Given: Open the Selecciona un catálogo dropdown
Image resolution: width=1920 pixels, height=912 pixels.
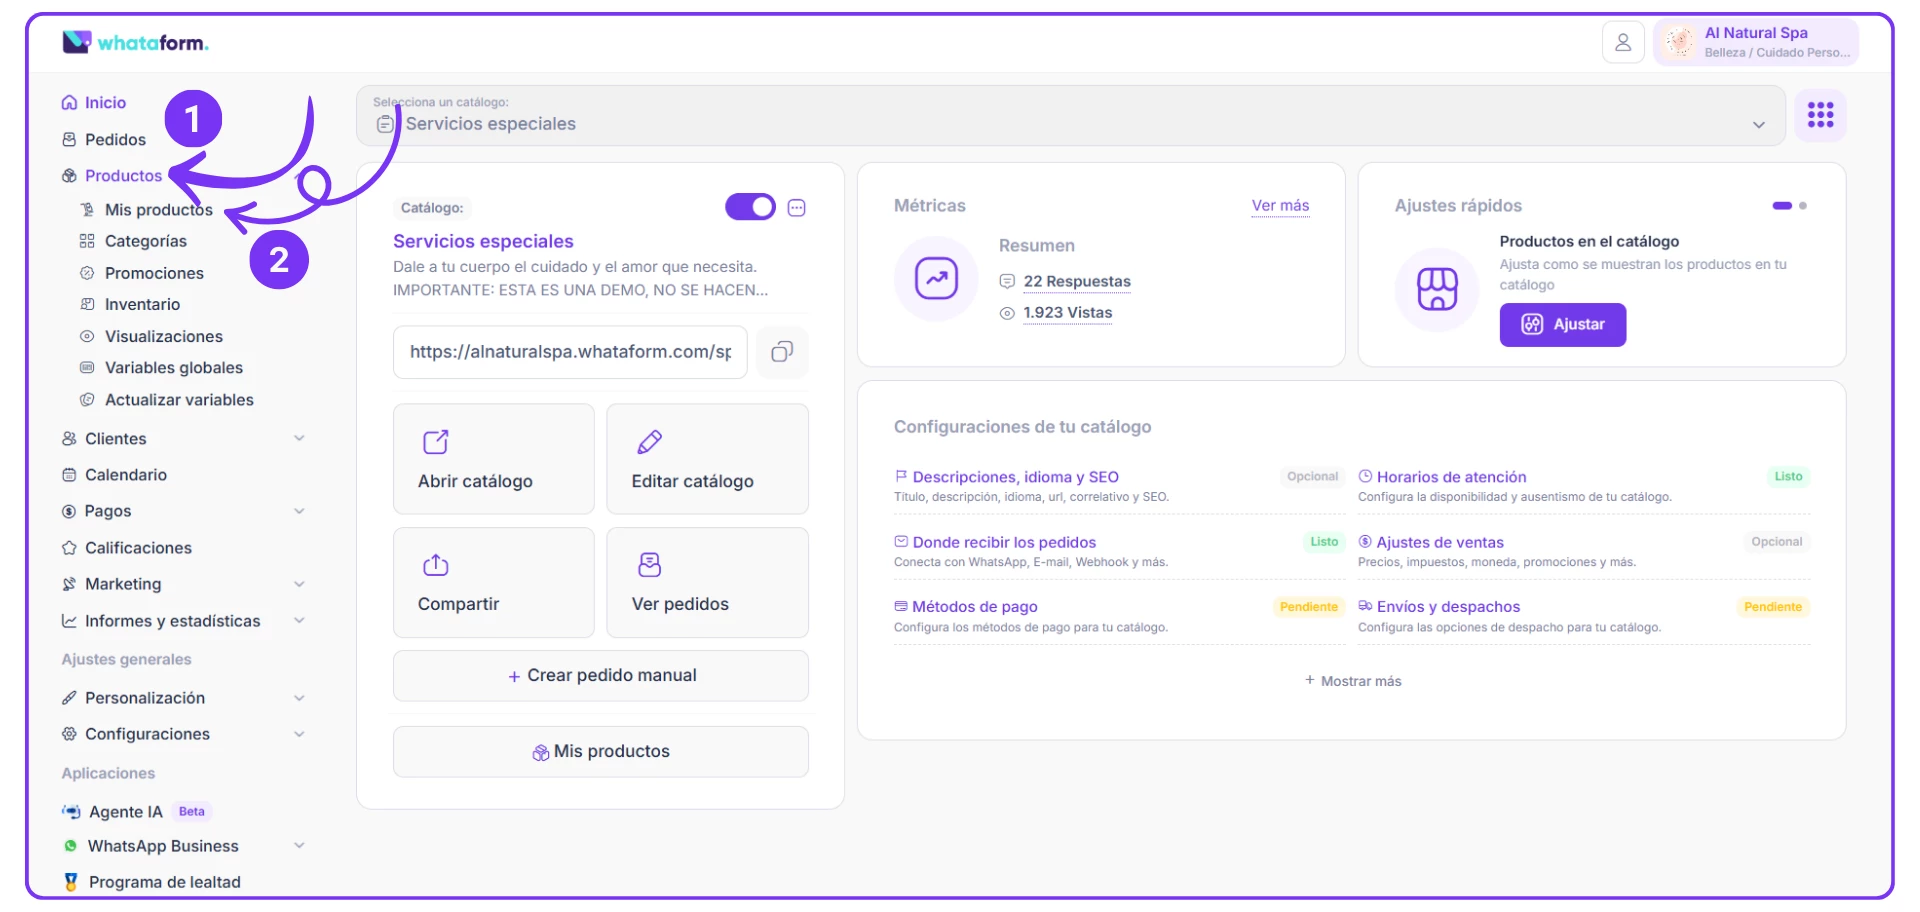Looking at the screenshot, I should pyautogui.click(x=1070, y=116).
